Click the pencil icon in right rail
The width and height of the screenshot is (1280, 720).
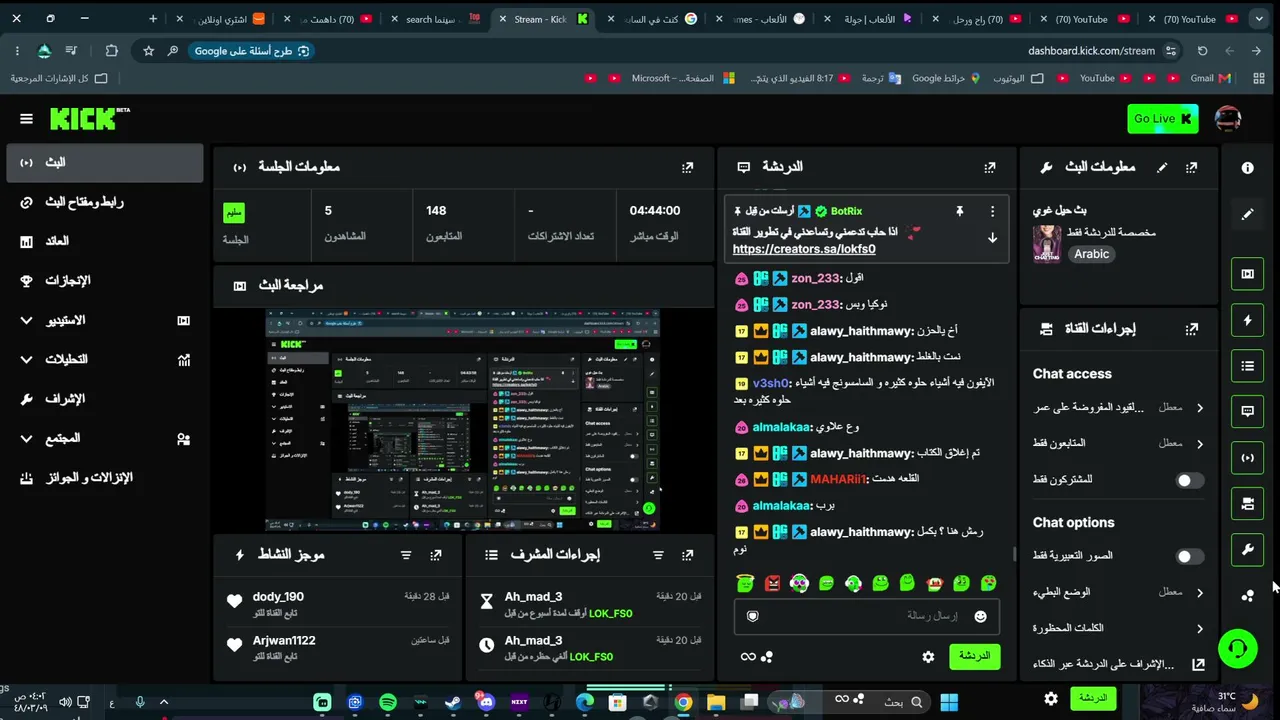tap(1247, 214)
